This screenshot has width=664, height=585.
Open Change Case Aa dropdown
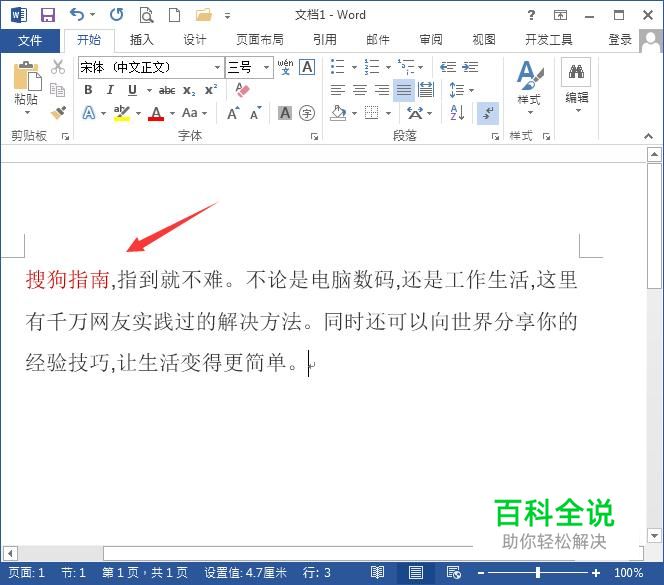(x=194, y=113)
